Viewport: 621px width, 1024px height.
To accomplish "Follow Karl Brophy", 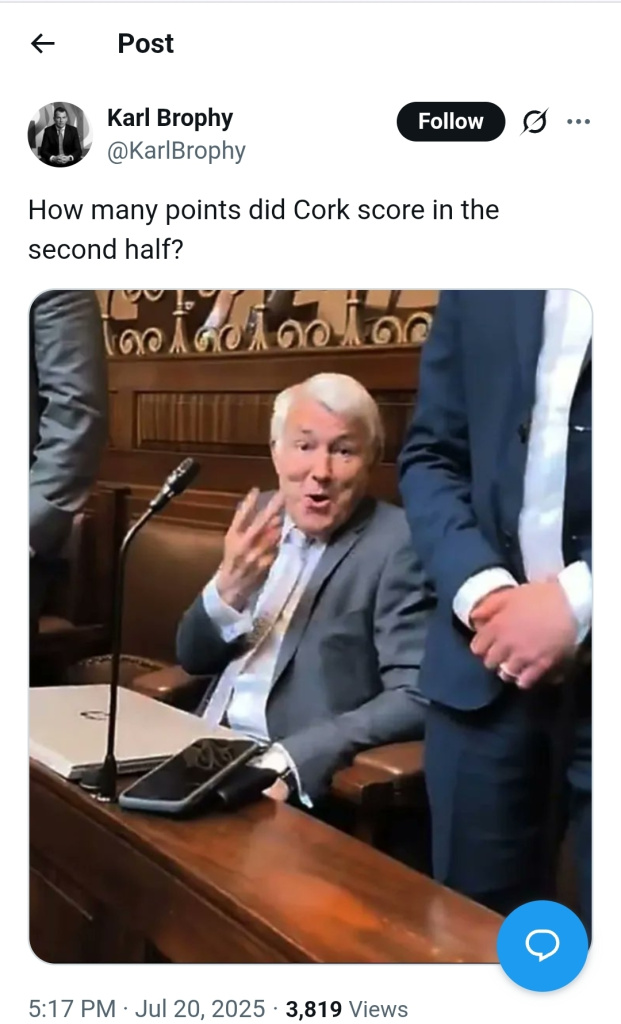I will coord(451,121).
